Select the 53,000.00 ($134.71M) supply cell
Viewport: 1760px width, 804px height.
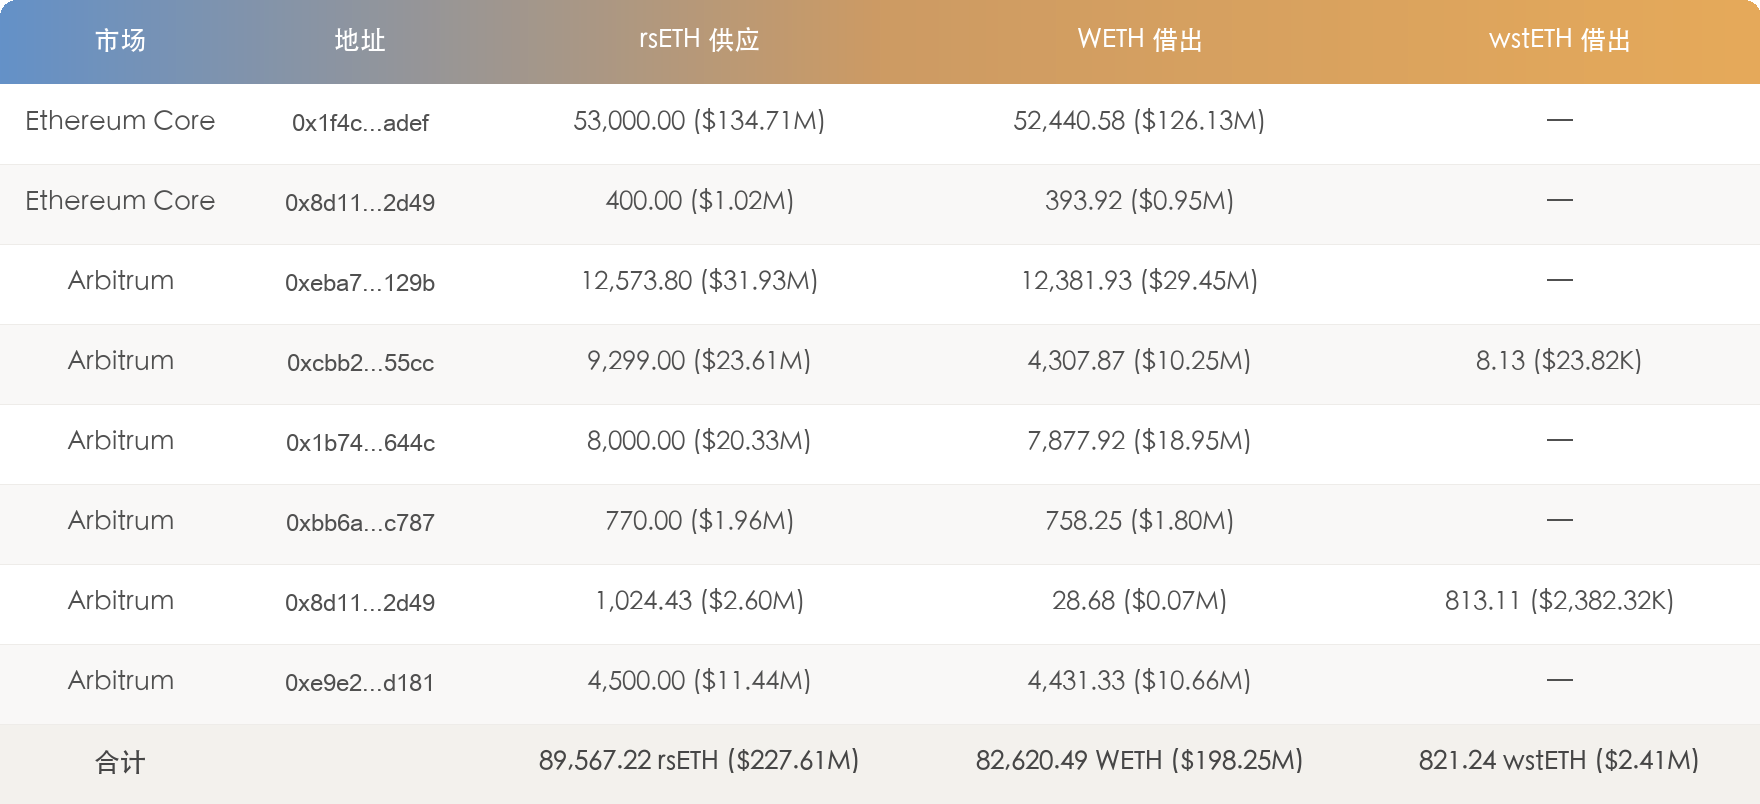point(699,121)
